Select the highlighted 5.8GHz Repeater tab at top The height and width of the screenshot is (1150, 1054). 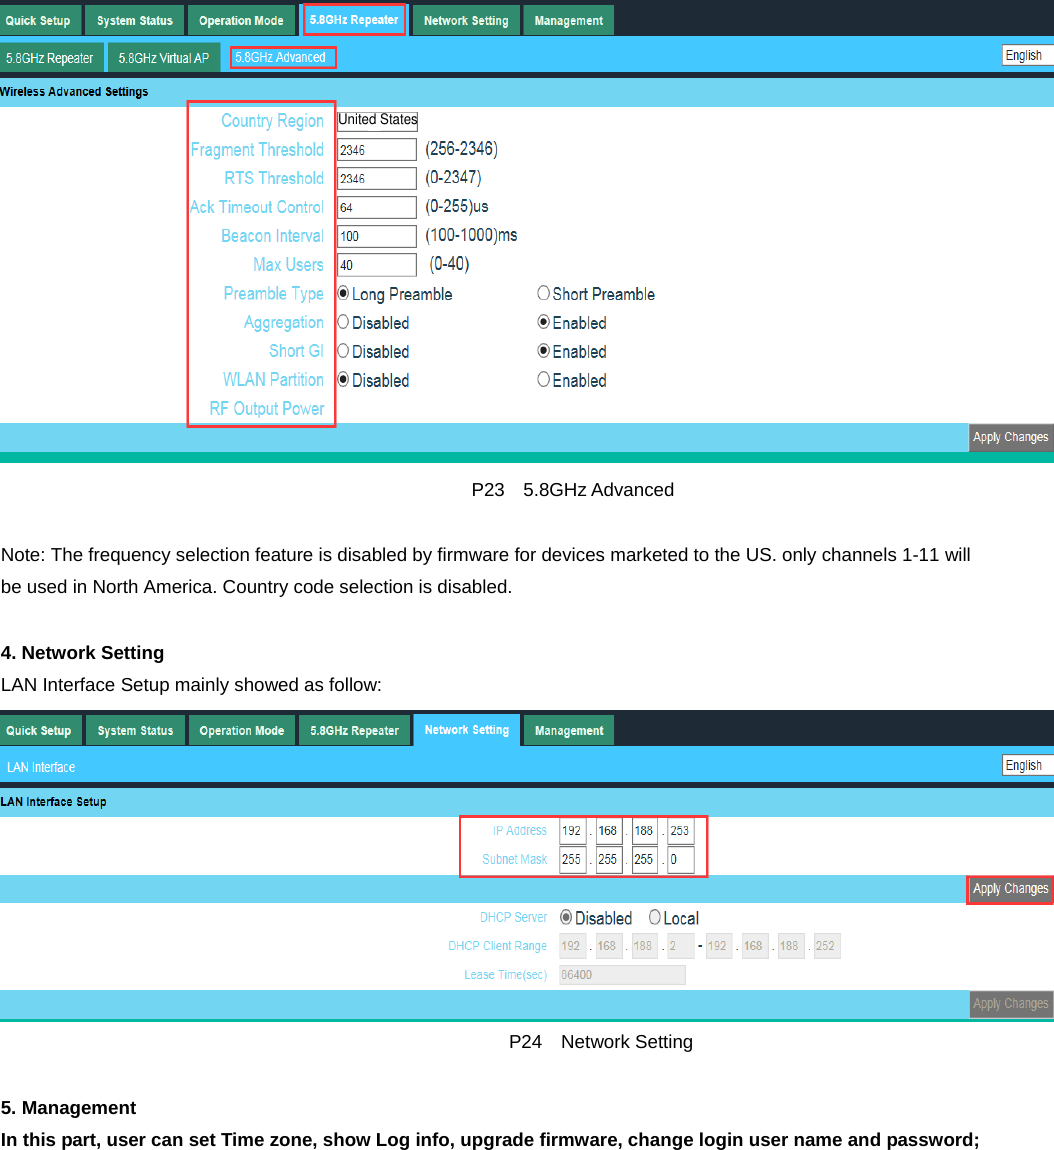coord(354,20)
